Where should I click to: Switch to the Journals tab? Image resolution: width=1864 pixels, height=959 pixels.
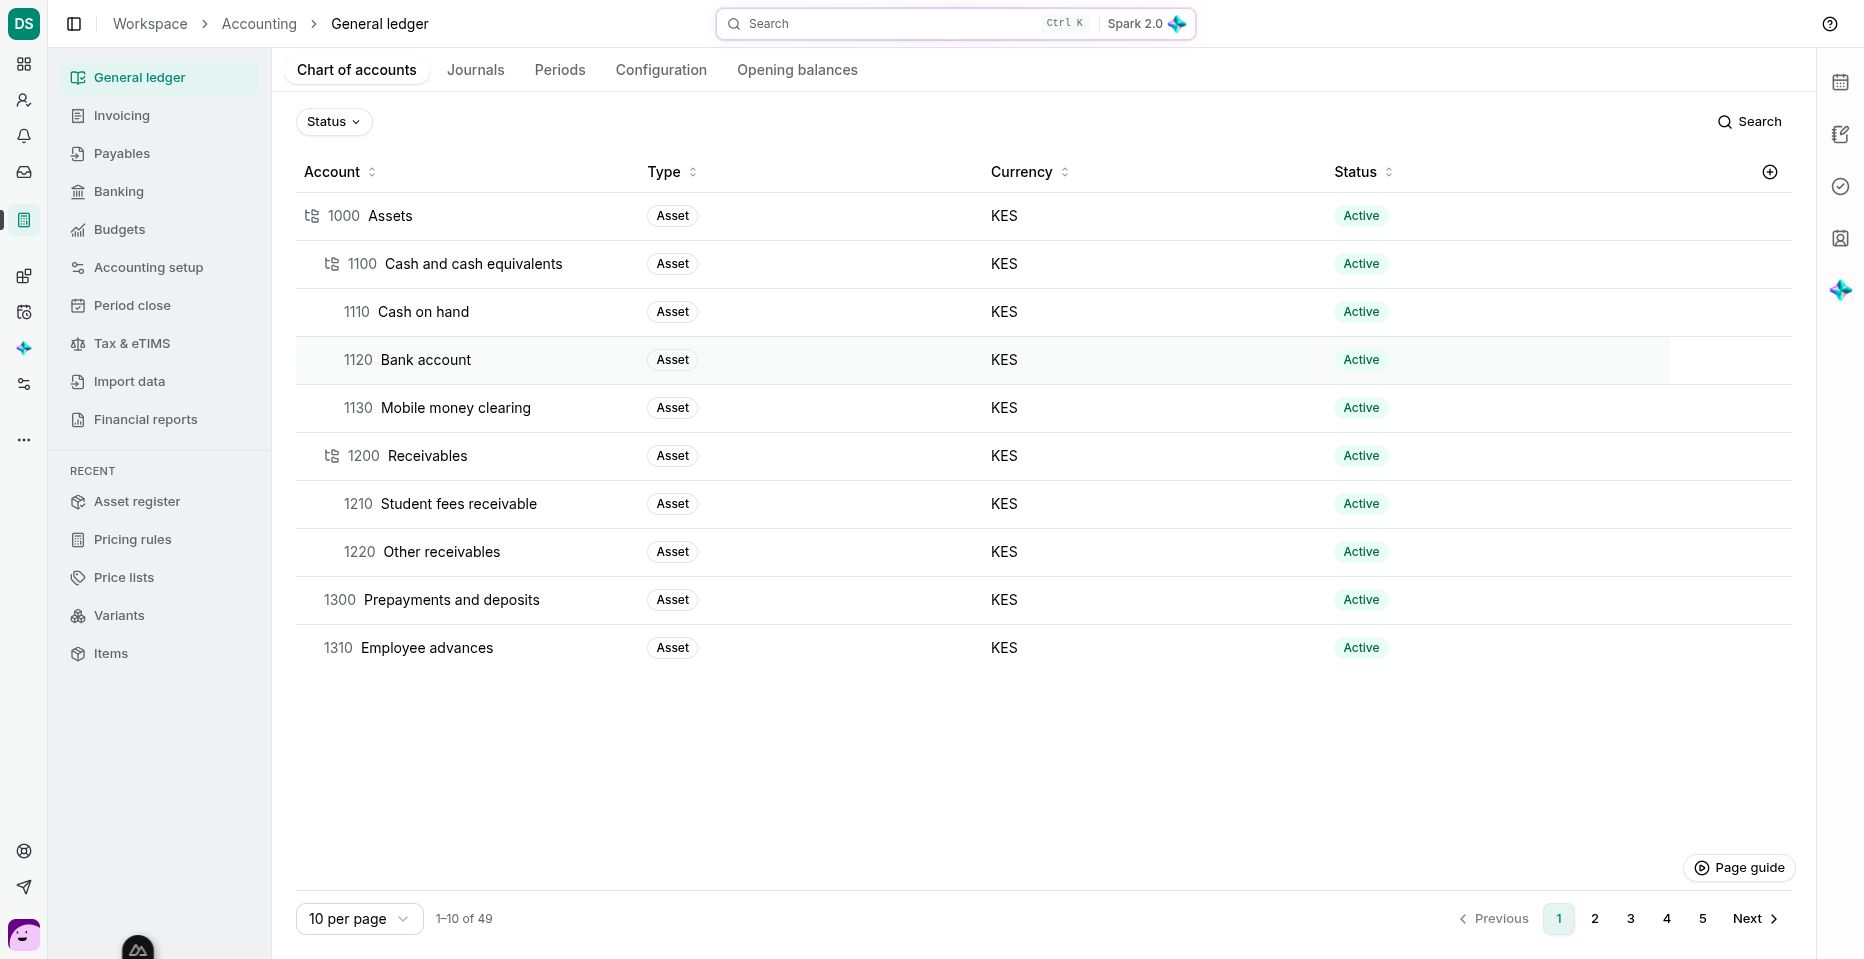(476, 70)
